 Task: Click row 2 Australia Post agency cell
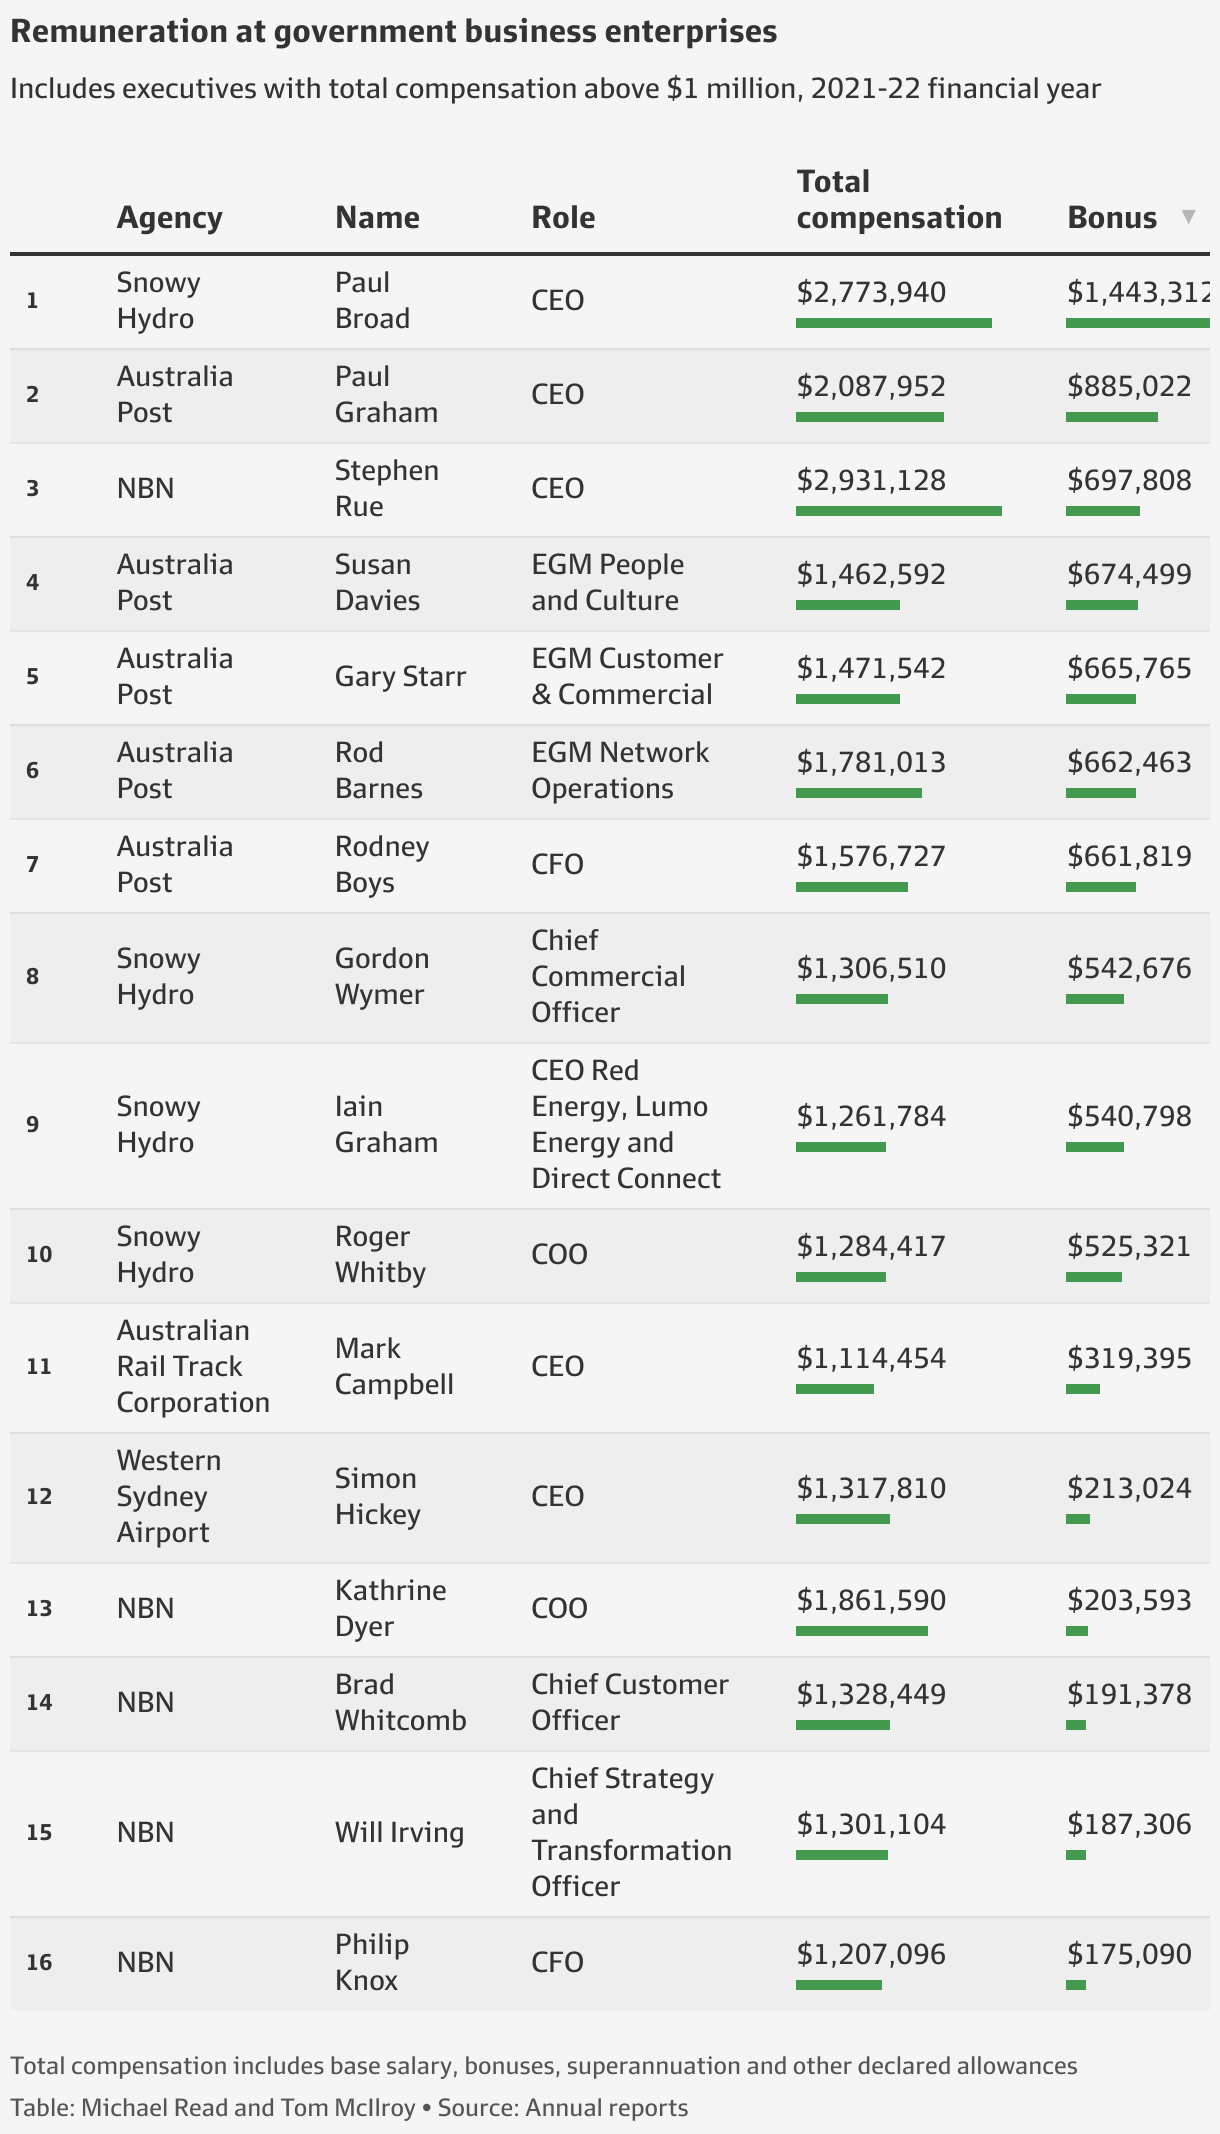point(175,394)
